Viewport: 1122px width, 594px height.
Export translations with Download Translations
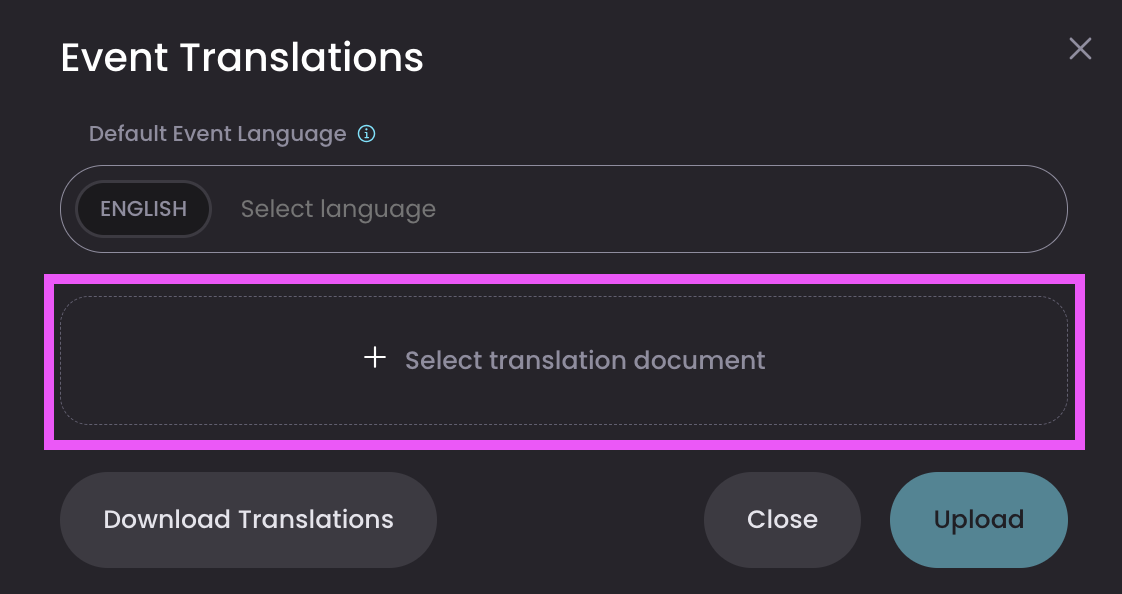tap(248, 520)
